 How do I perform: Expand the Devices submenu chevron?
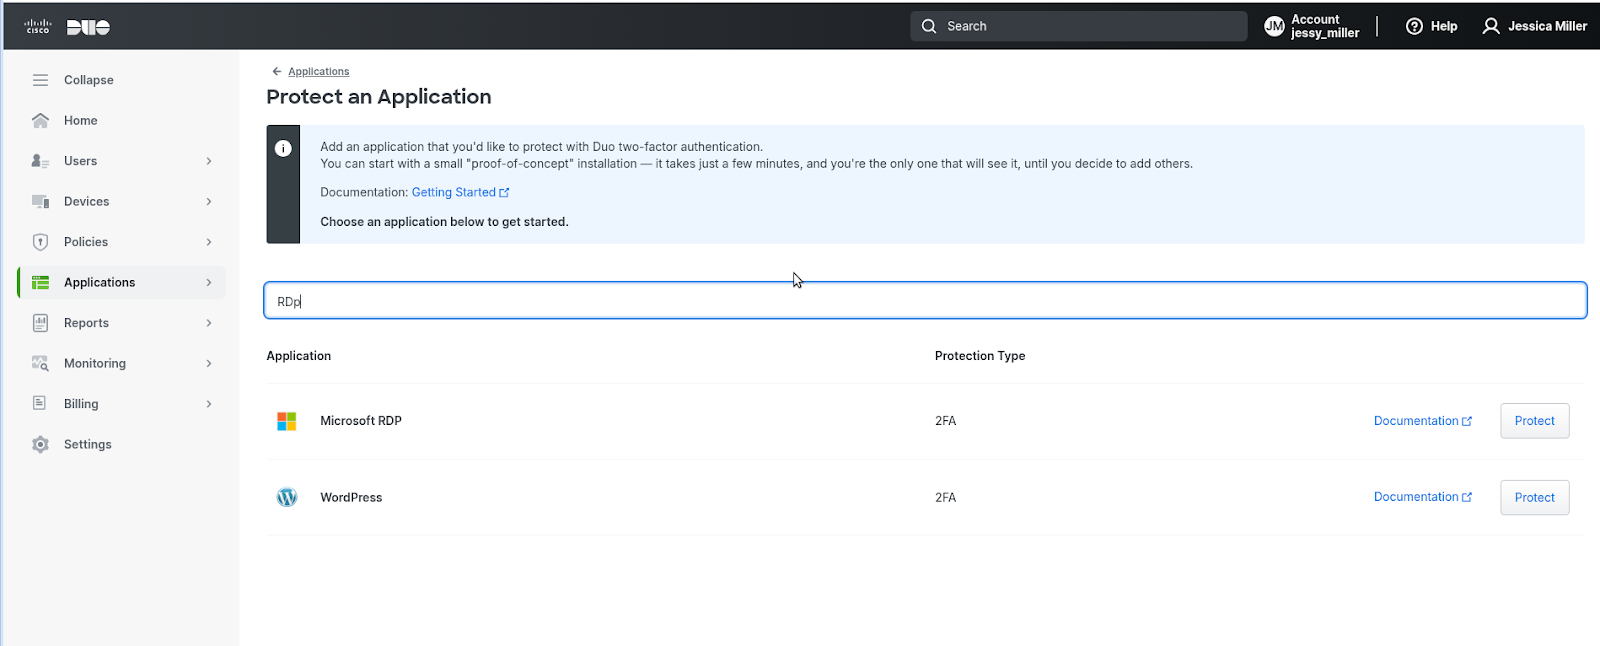(x=209, y=202)
